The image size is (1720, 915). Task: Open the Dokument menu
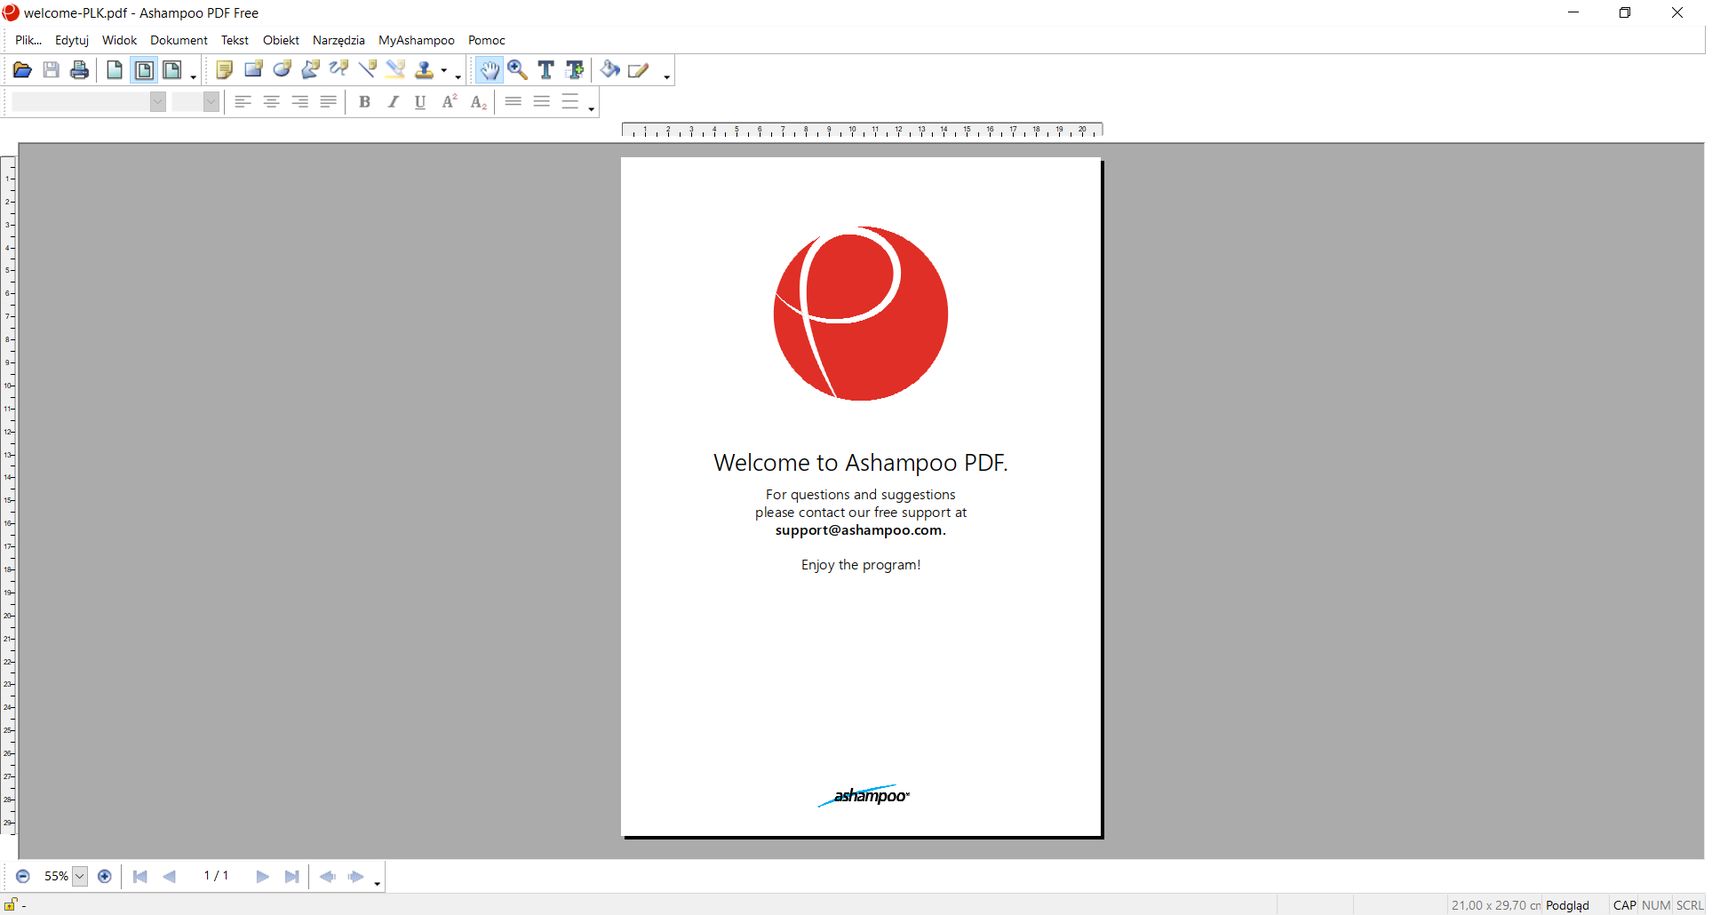click(179, 40)
